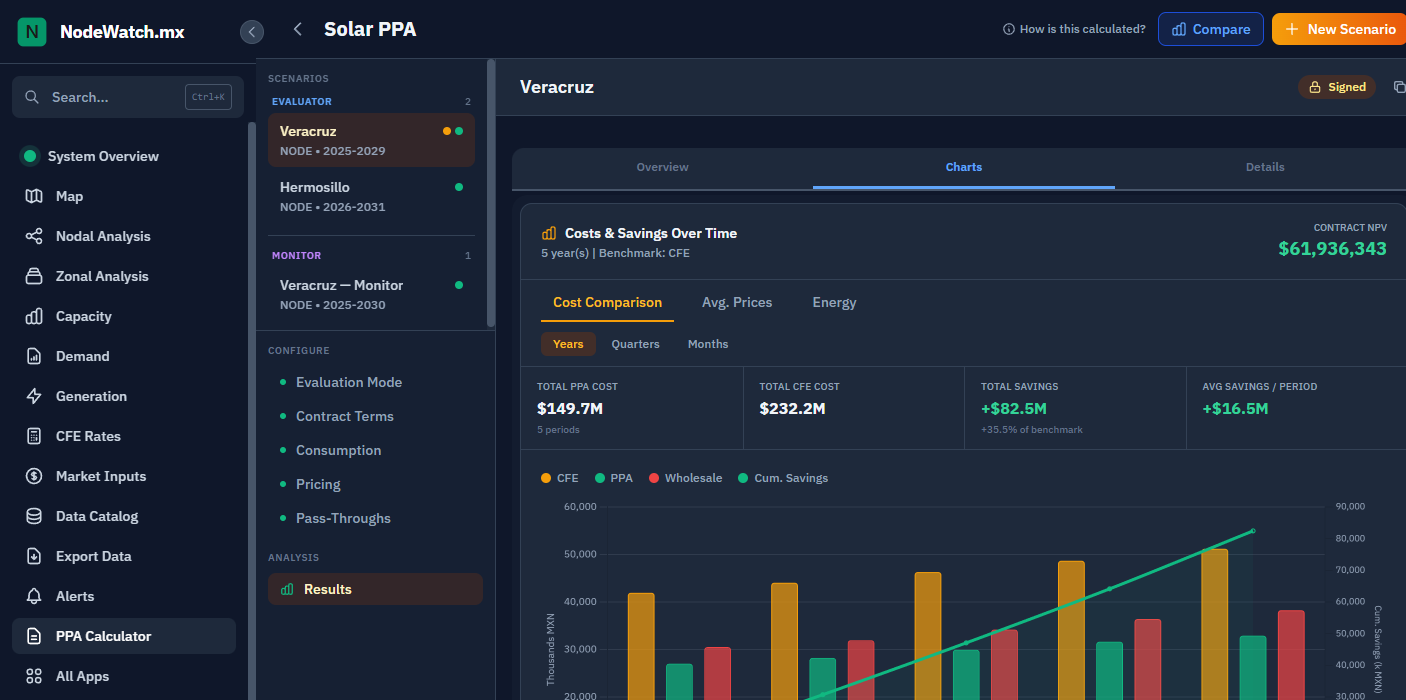This screenshot has width=1406, height=700.
Task: Click the scenarios list scrollbar
Action: [x=491, y=192]
